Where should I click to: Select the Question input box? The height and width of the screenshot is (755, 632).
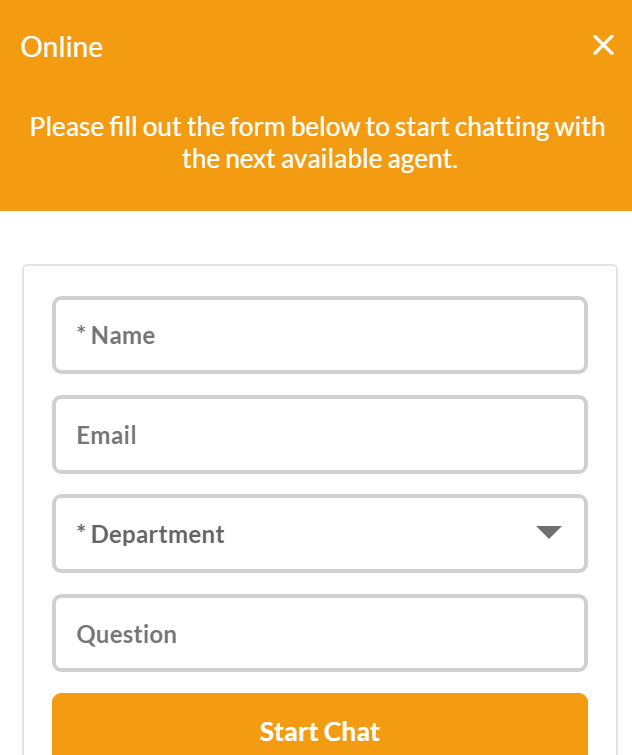coord(320,633)
